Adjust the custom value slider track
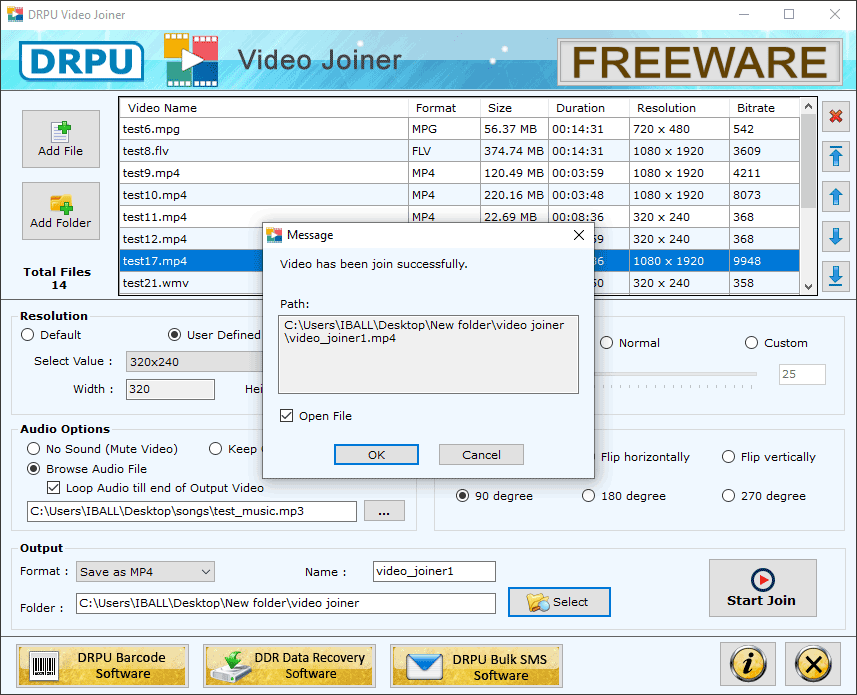This screenshot has height=695, width=857. pyautogui.click(x=676, y=374)
